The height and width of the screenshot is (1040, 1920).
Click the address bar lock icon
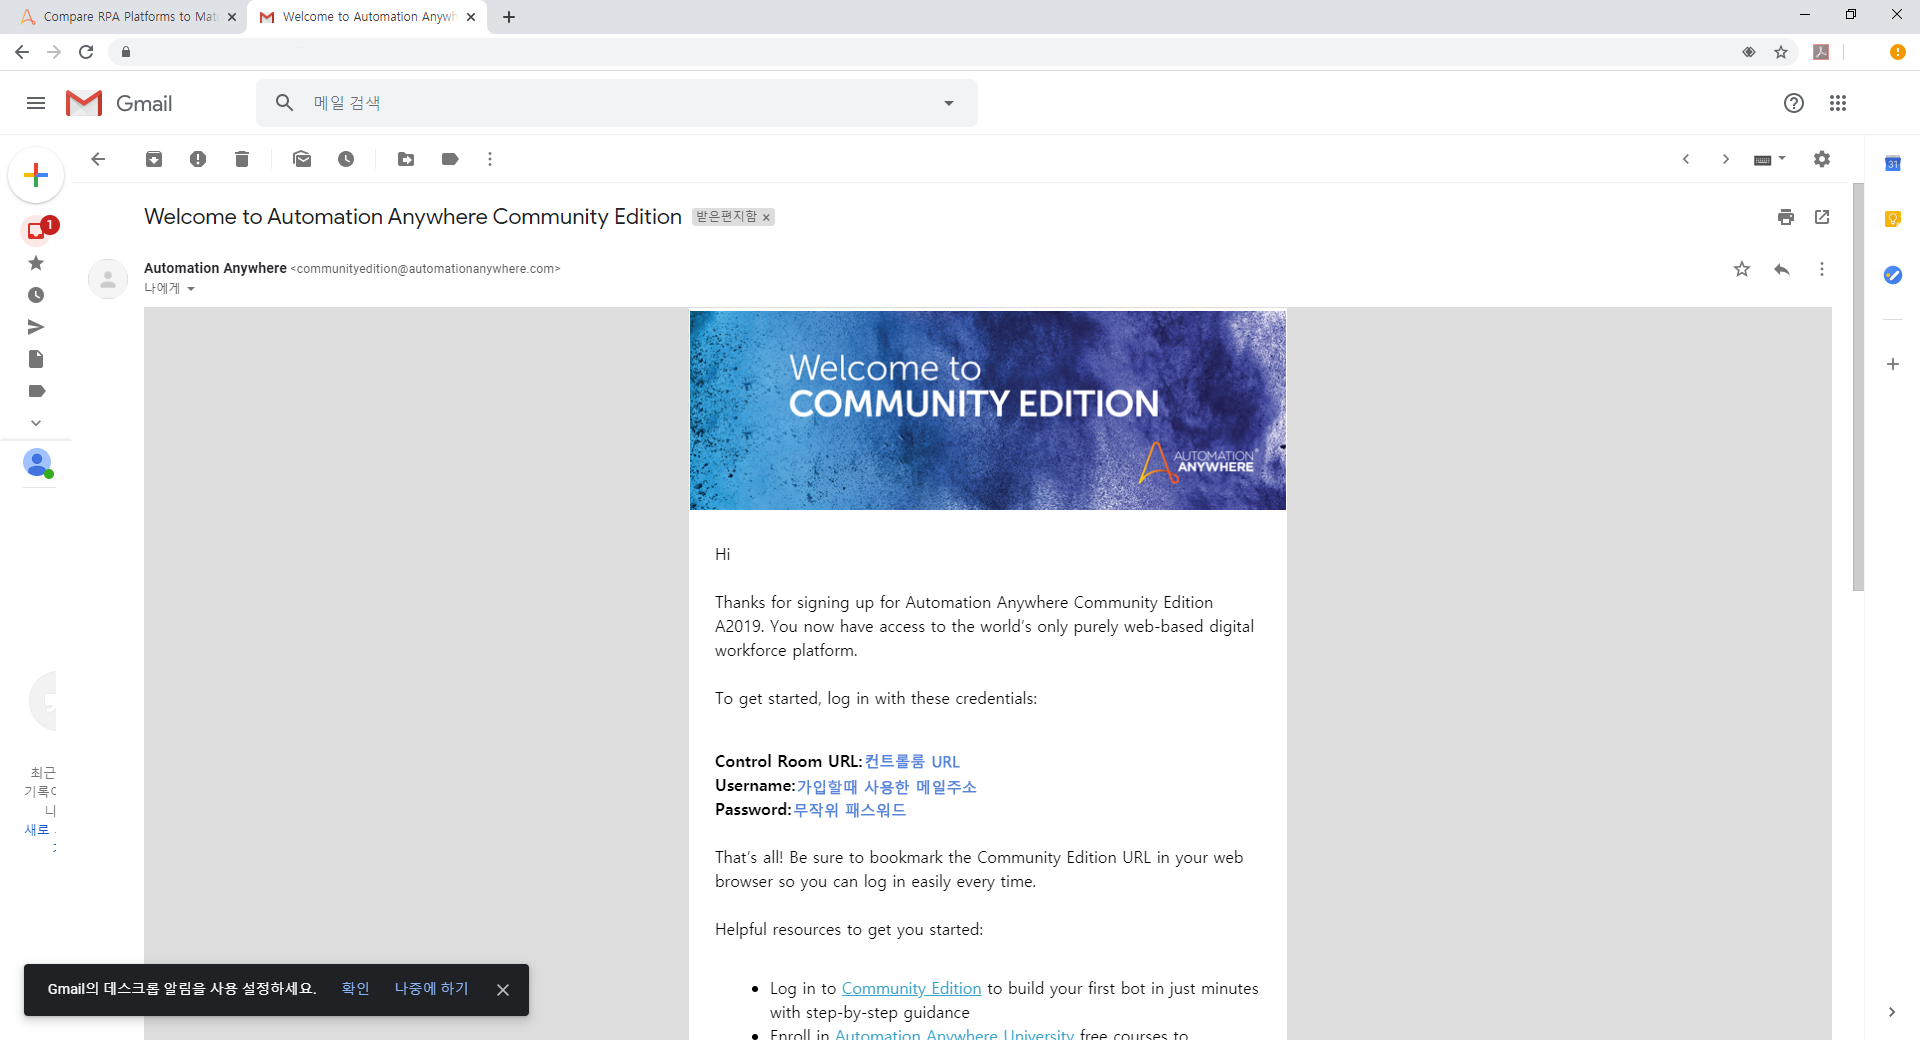point(125,52)
